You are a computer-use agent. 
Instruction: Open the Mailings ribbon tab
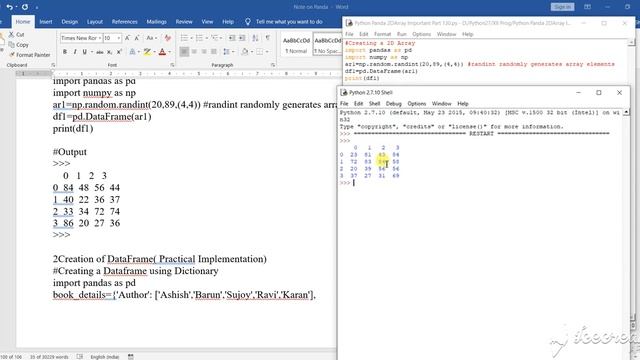(x=156, y=22)
